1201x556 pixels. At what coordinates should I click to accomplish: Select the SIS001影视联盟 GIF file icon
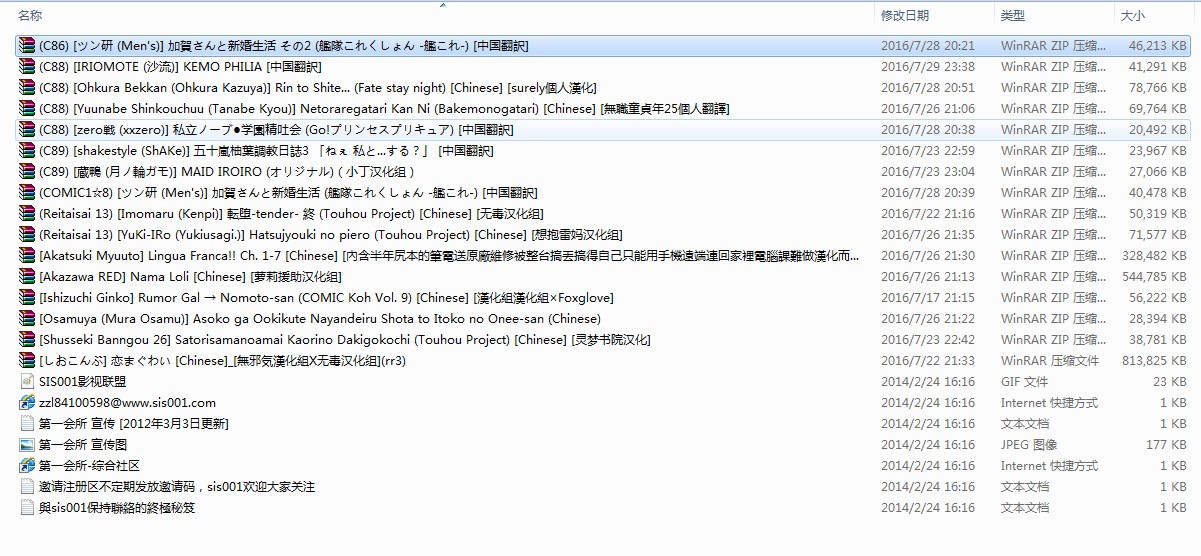(x=27, y=382)
